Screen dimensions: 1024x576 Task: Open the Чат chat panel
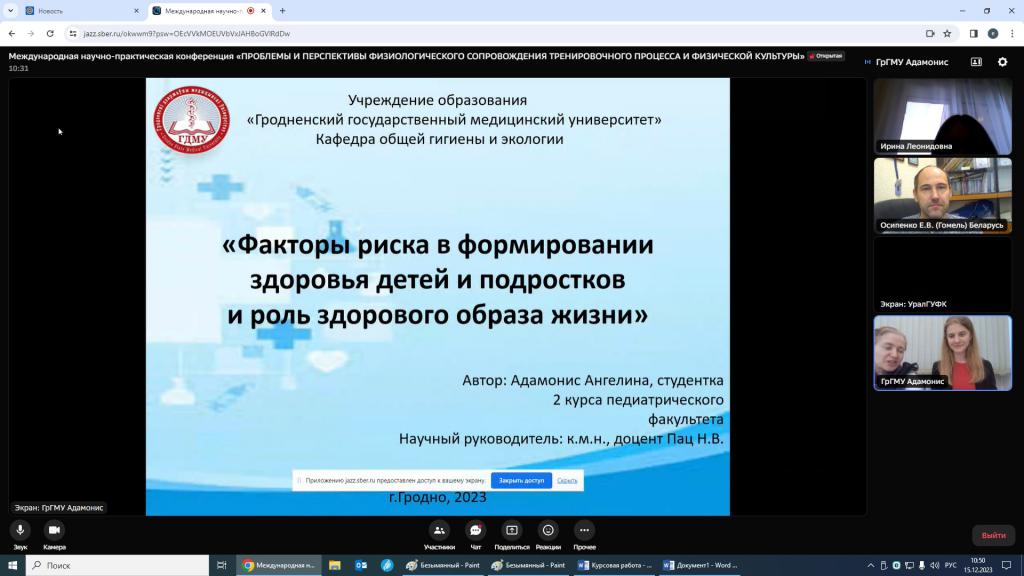tap(476, 530)
